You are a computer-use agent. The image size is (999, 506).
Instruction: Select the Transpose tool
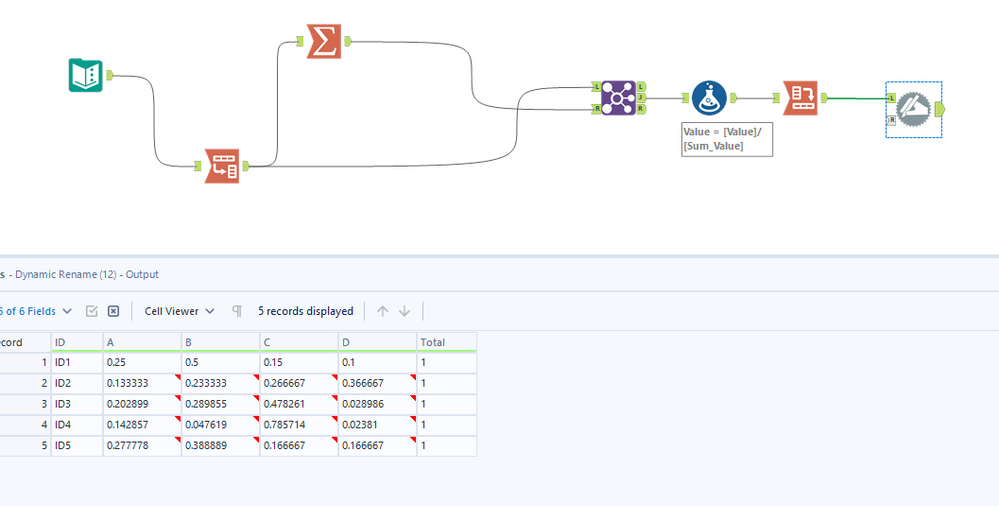[x=222, y=166]
